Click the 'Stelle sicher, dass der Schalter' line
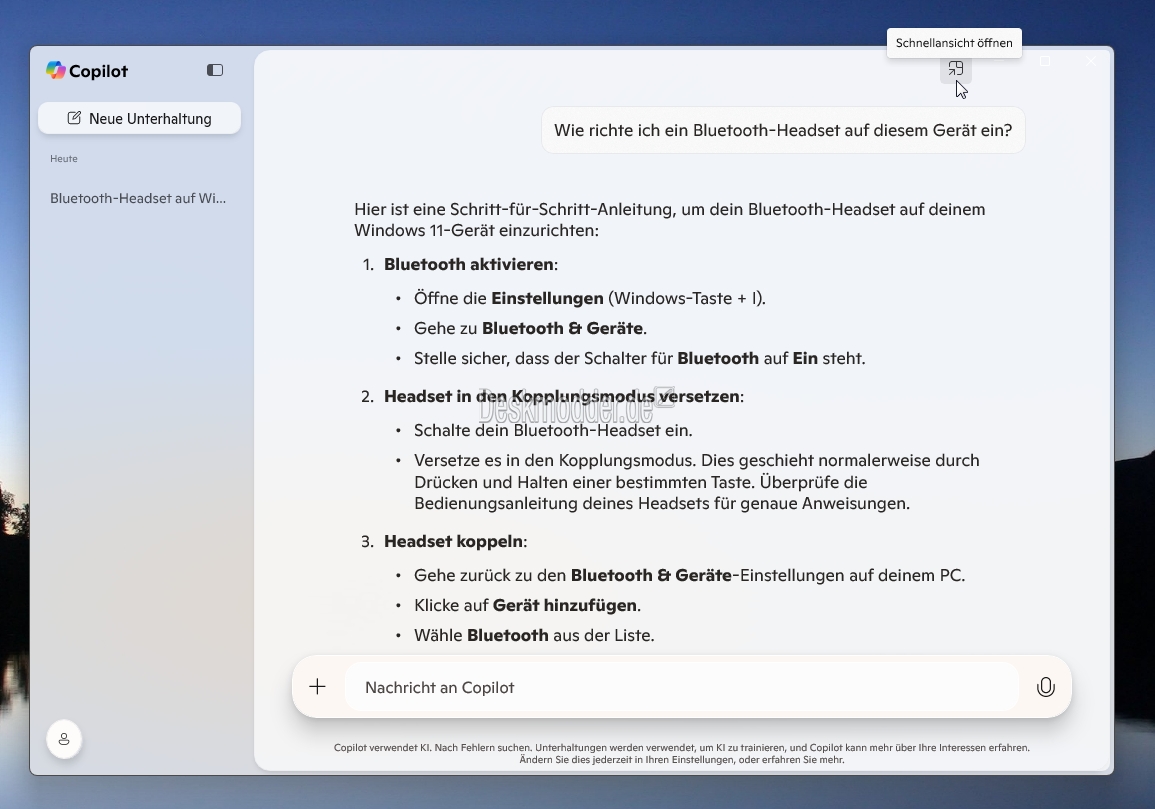Screen dimensions: 1155x809 639,359
